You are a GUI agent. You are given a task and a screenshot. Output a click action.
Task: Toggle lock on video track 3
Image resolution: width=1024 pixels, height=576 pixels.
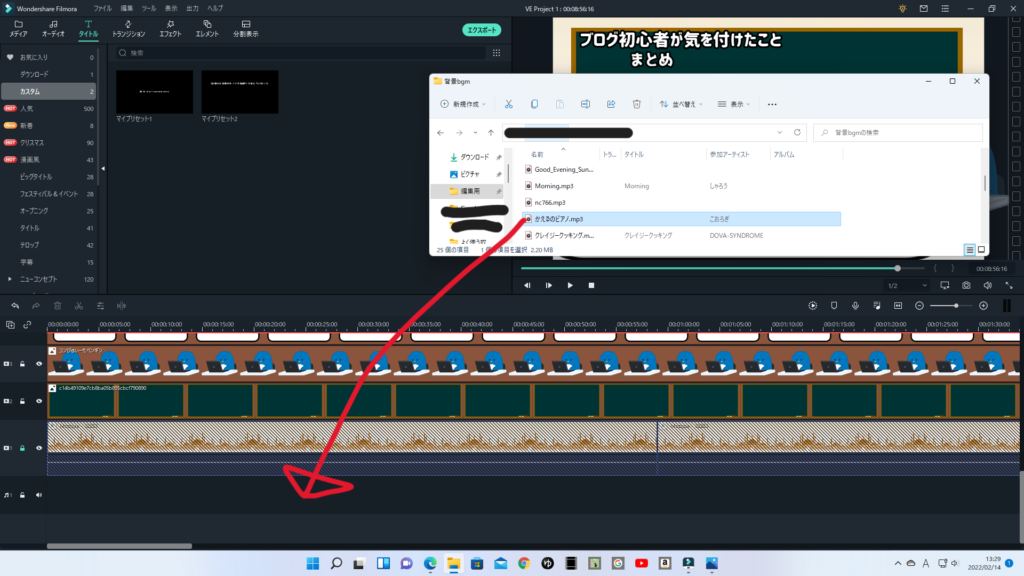[22, 364]
